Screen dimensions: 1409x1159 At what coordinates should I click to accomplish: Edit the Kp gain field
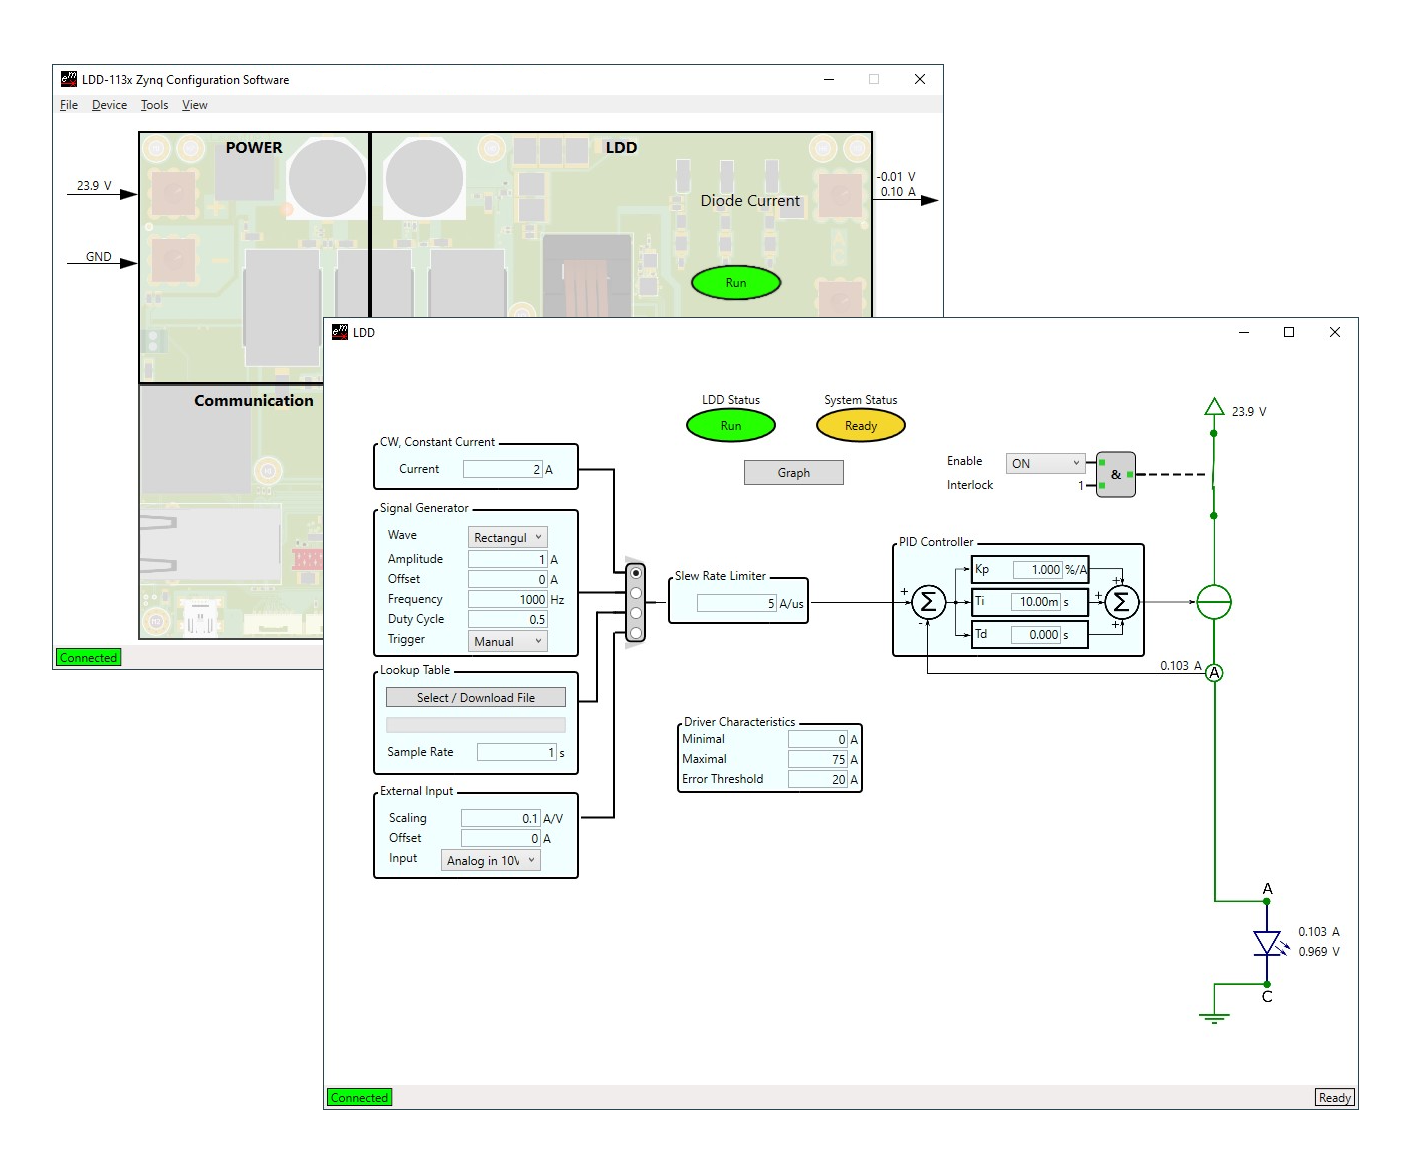pos(1038,569)
